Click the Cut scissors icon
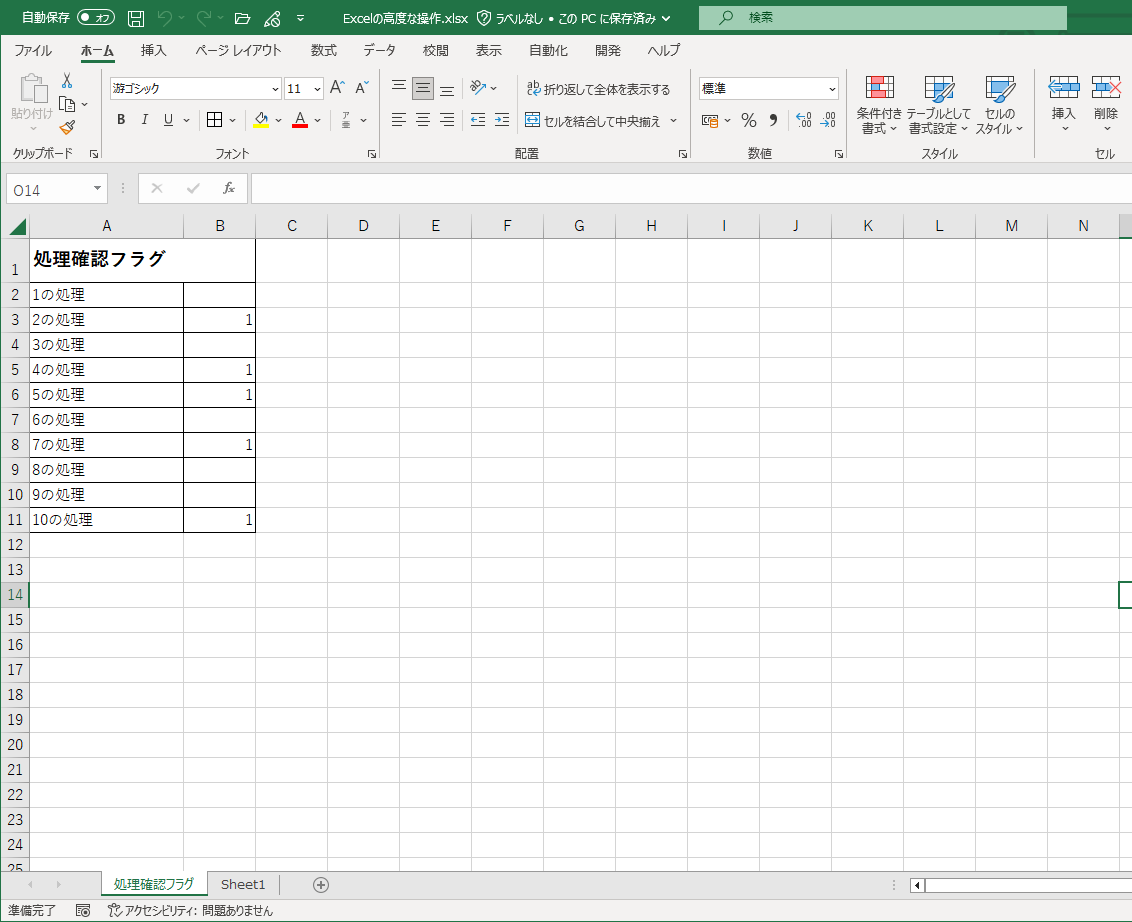1132x922 pixels. pyautogui.click(x=67, y=81)
